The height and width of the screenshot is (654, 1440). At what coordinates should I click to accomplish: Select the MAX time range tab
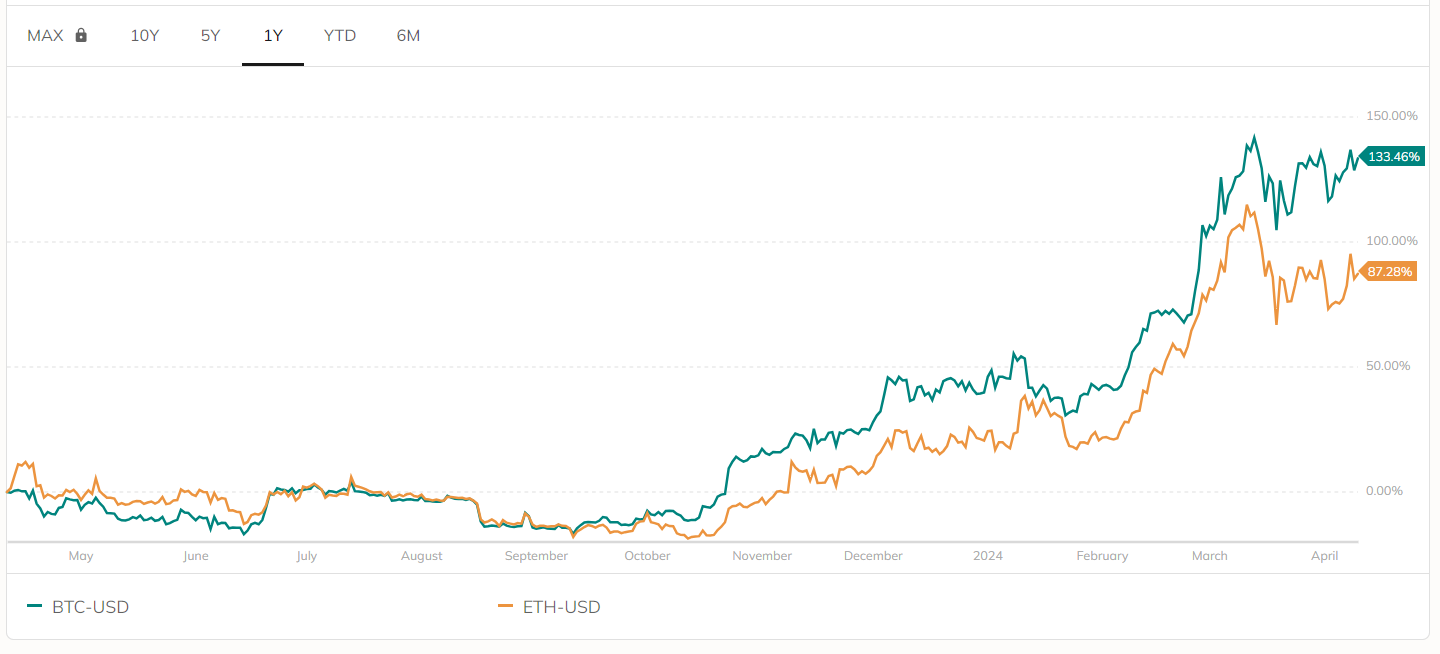57,35
